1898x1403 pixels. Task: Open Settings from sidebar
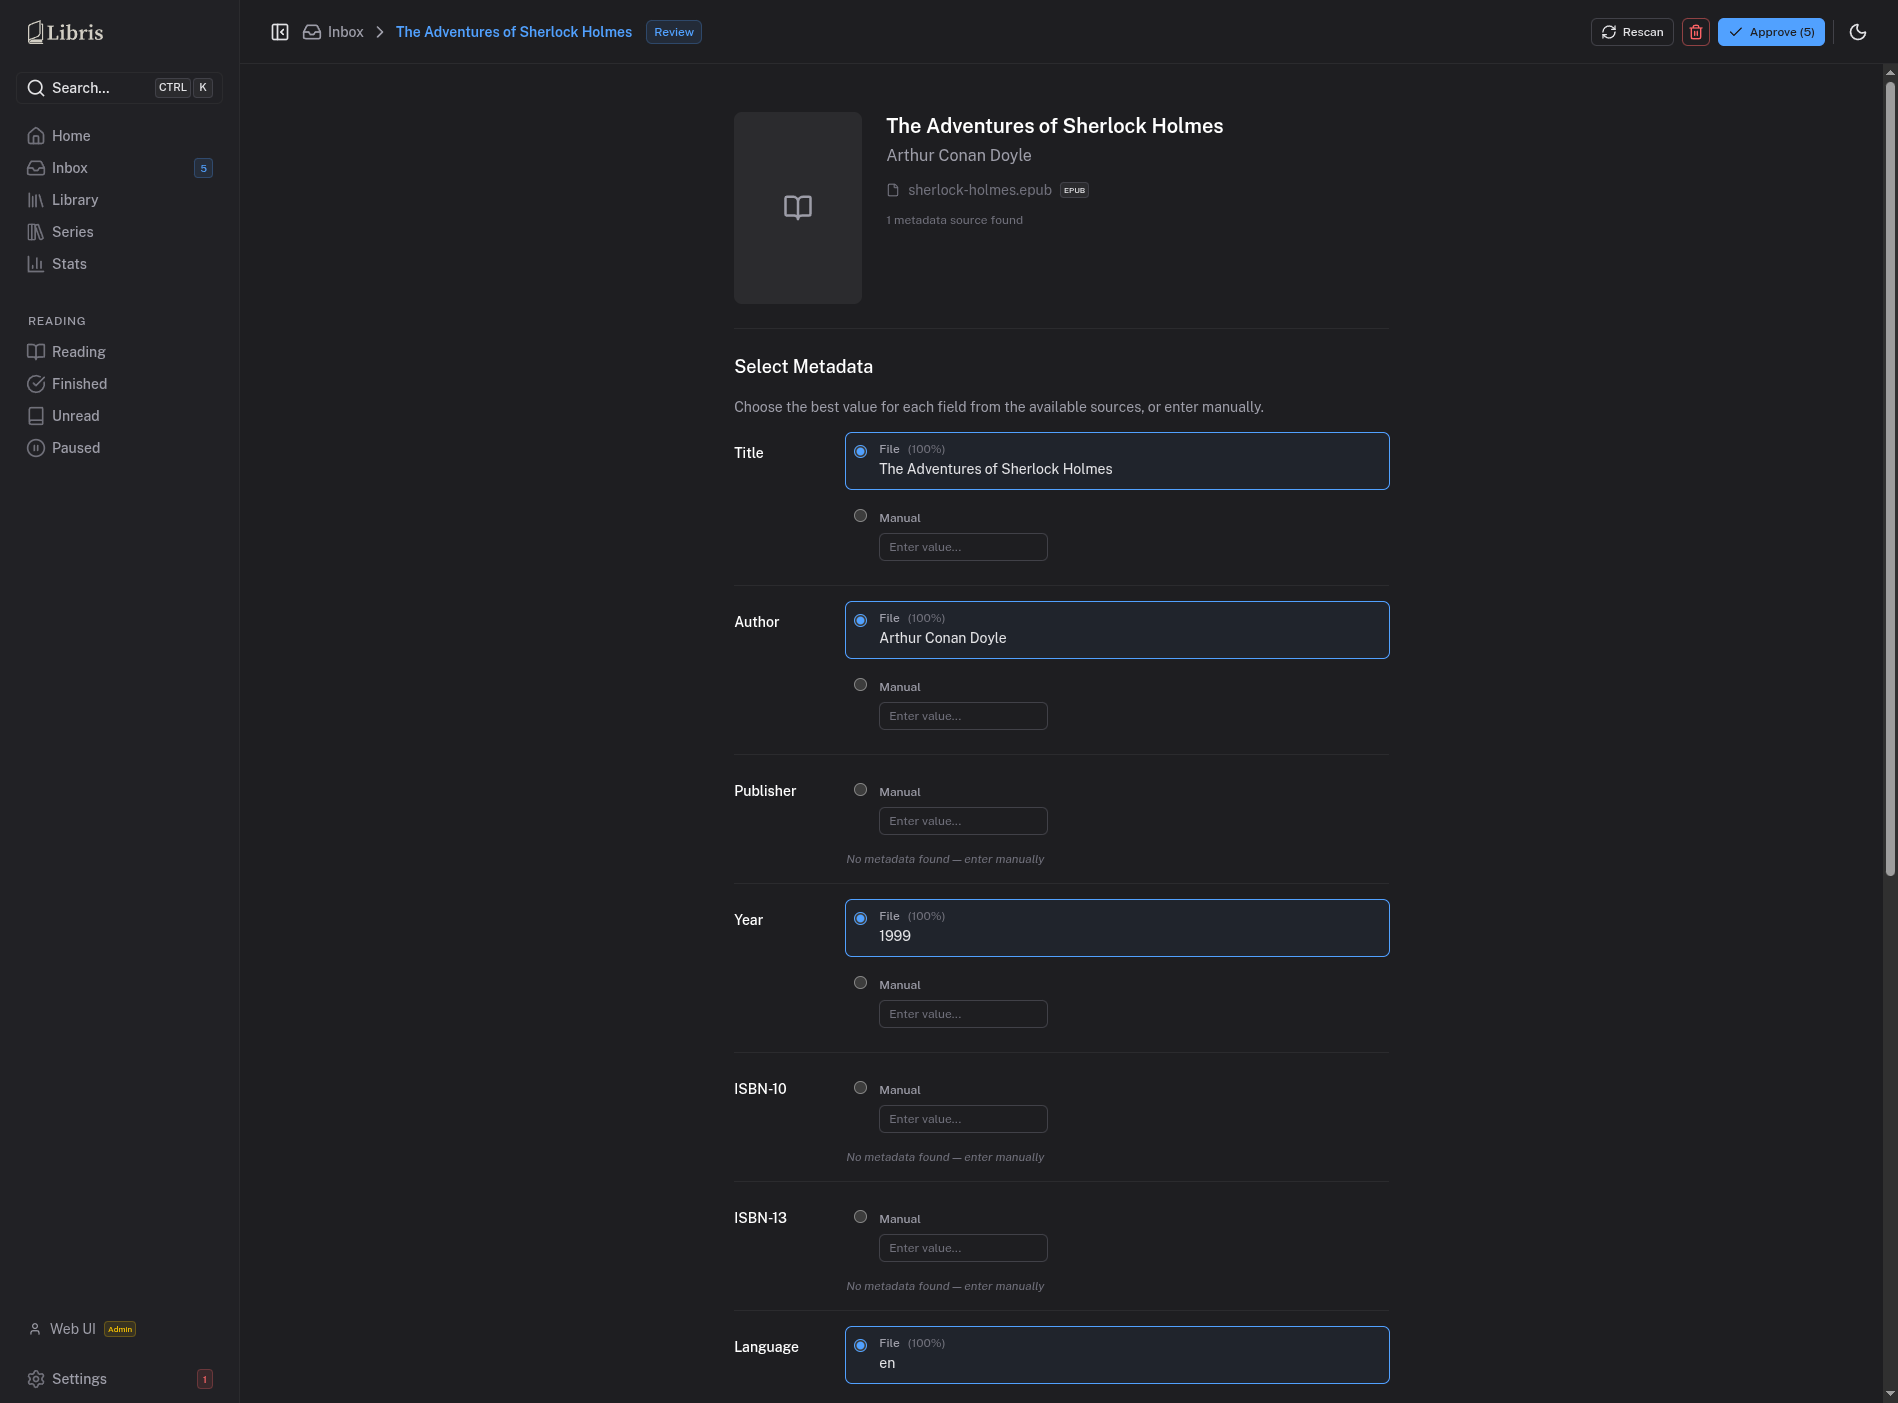[119, 1379]
